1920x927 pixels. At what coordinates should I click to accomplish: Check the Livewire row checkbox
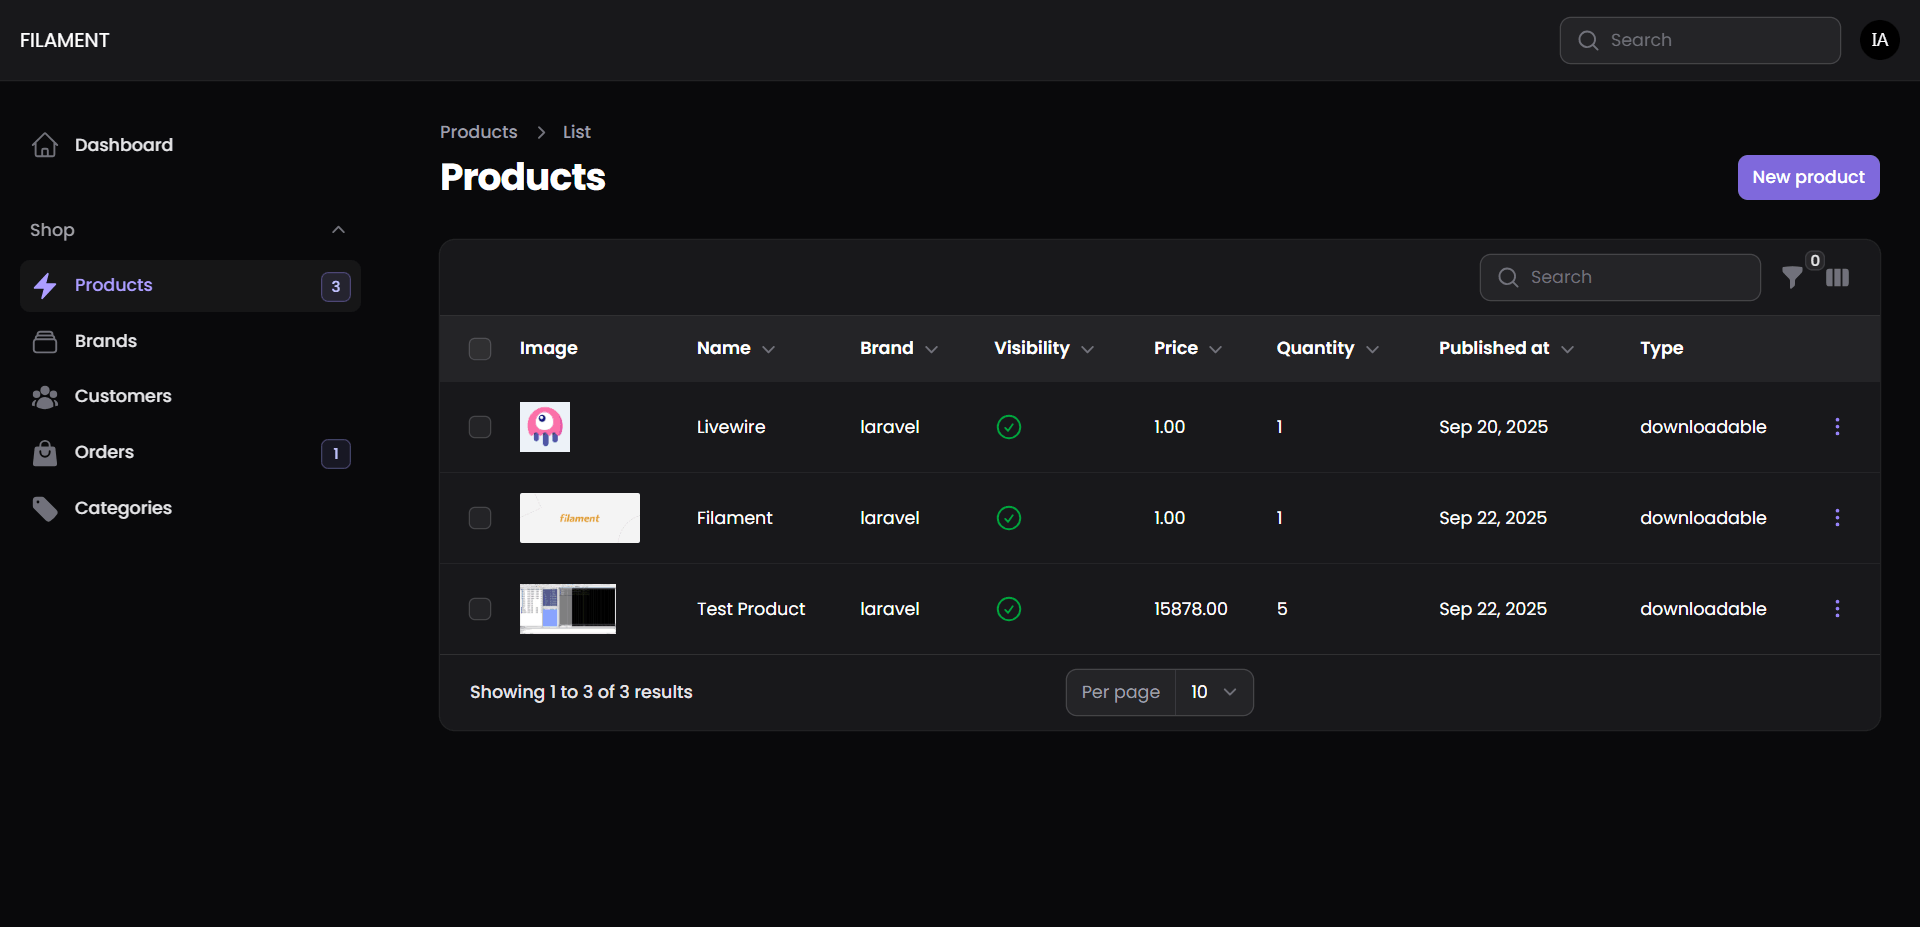[x=480, y=427]
